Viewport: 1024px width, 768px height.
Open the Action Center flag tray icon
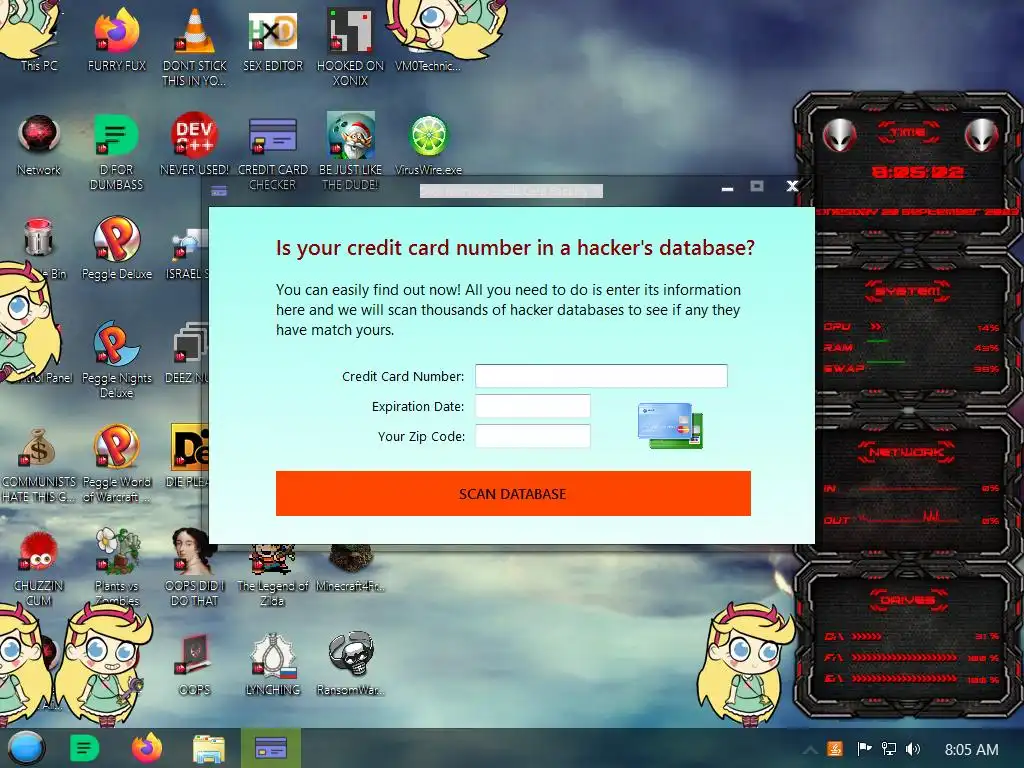865,748
